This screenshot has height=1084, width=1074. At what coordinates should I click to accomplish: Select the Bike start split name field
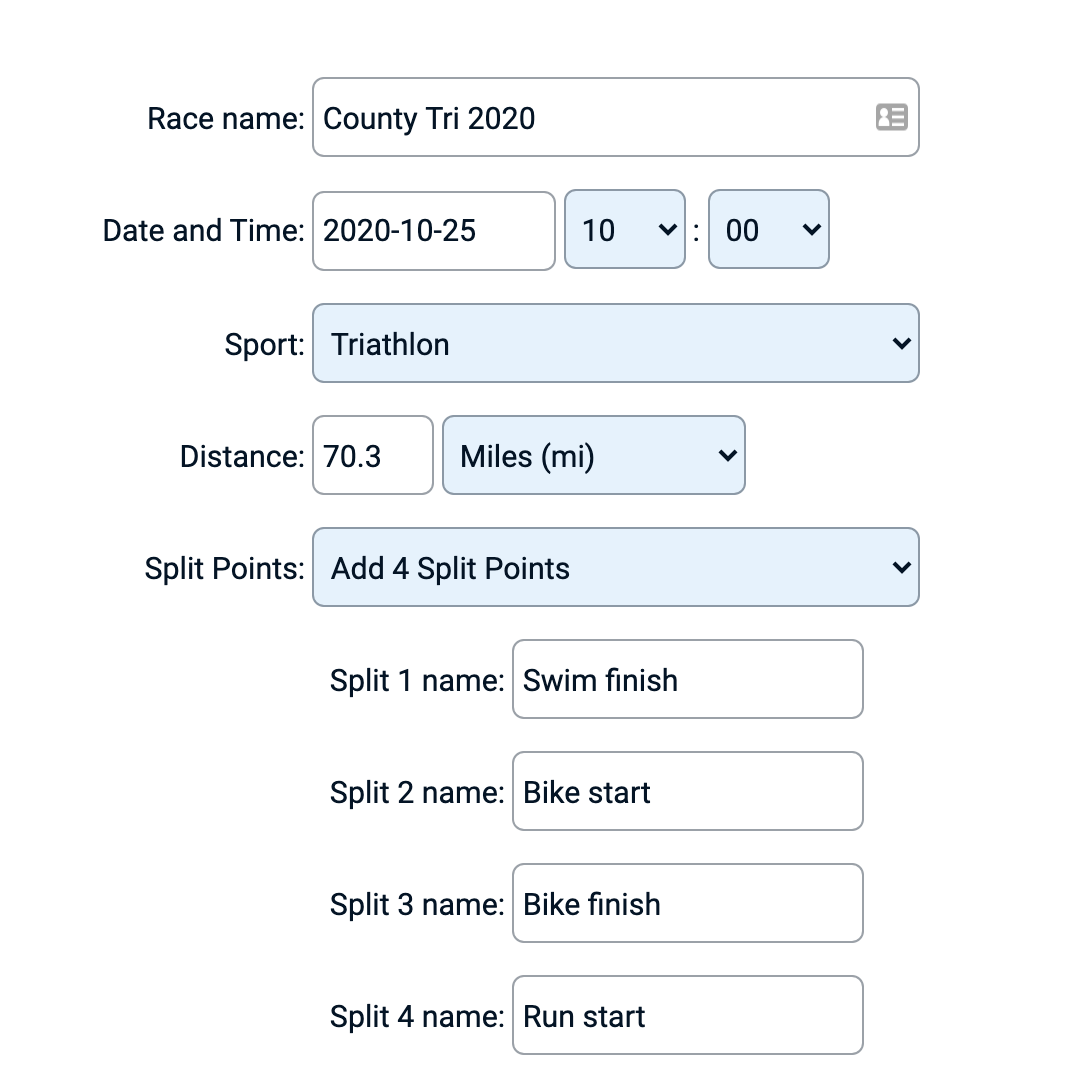[687, 792]
